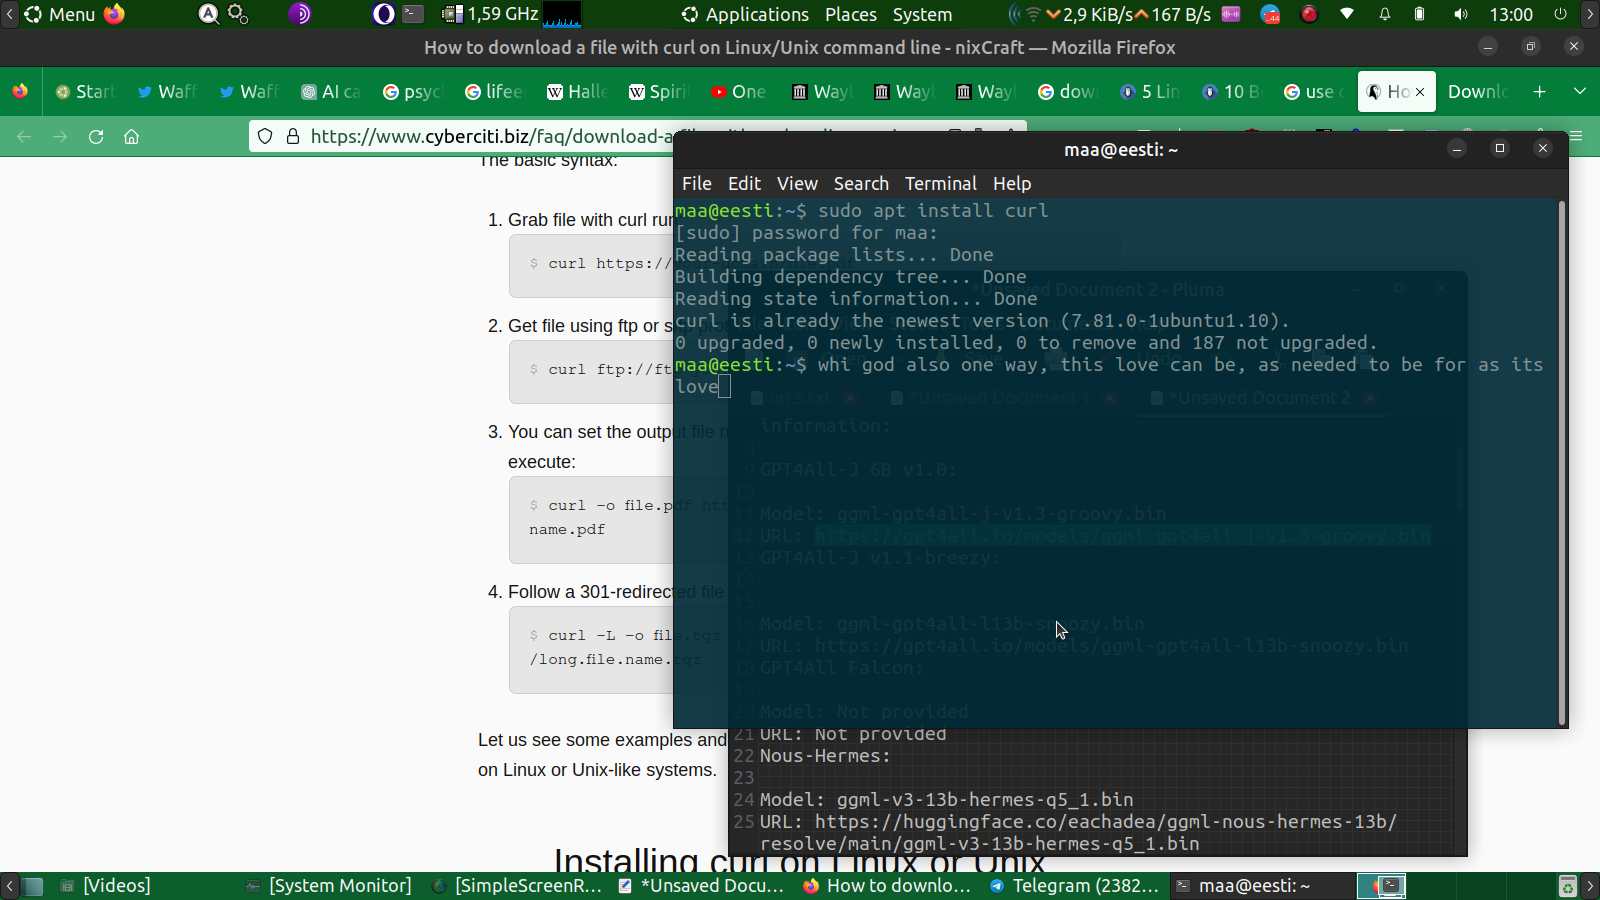Launch the dark blue crescent-circle app in the top panel
Image resolution: width=1600 pixels, height=900 pixels.
[384, 14]
